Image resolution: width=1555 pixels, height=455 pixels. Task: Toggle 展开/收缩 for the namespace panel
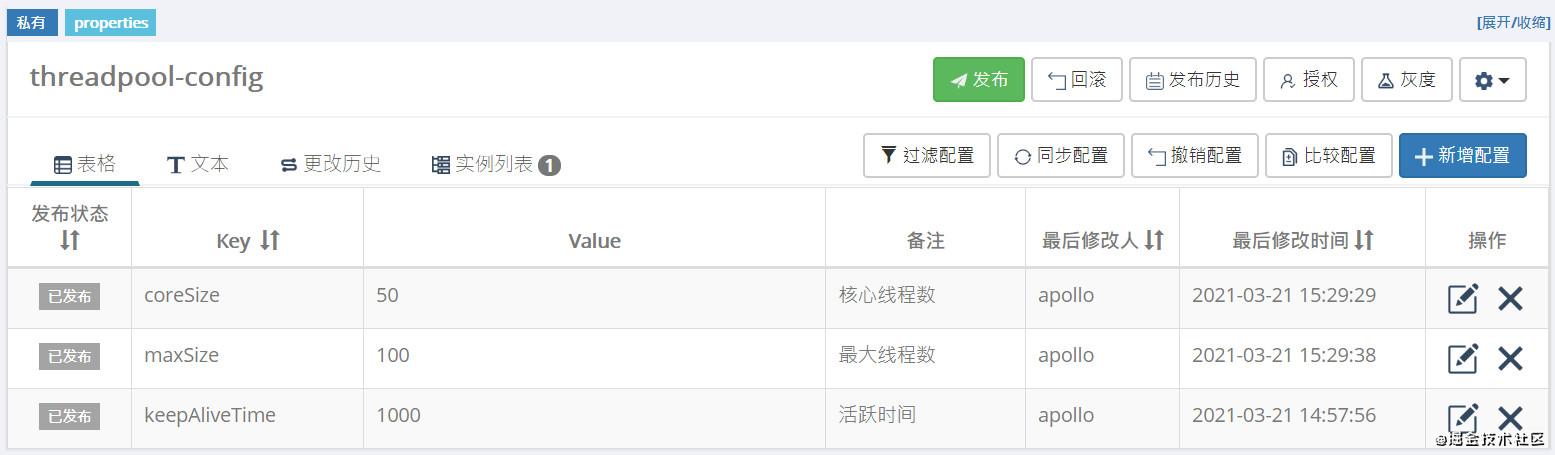coord(1513,22)
